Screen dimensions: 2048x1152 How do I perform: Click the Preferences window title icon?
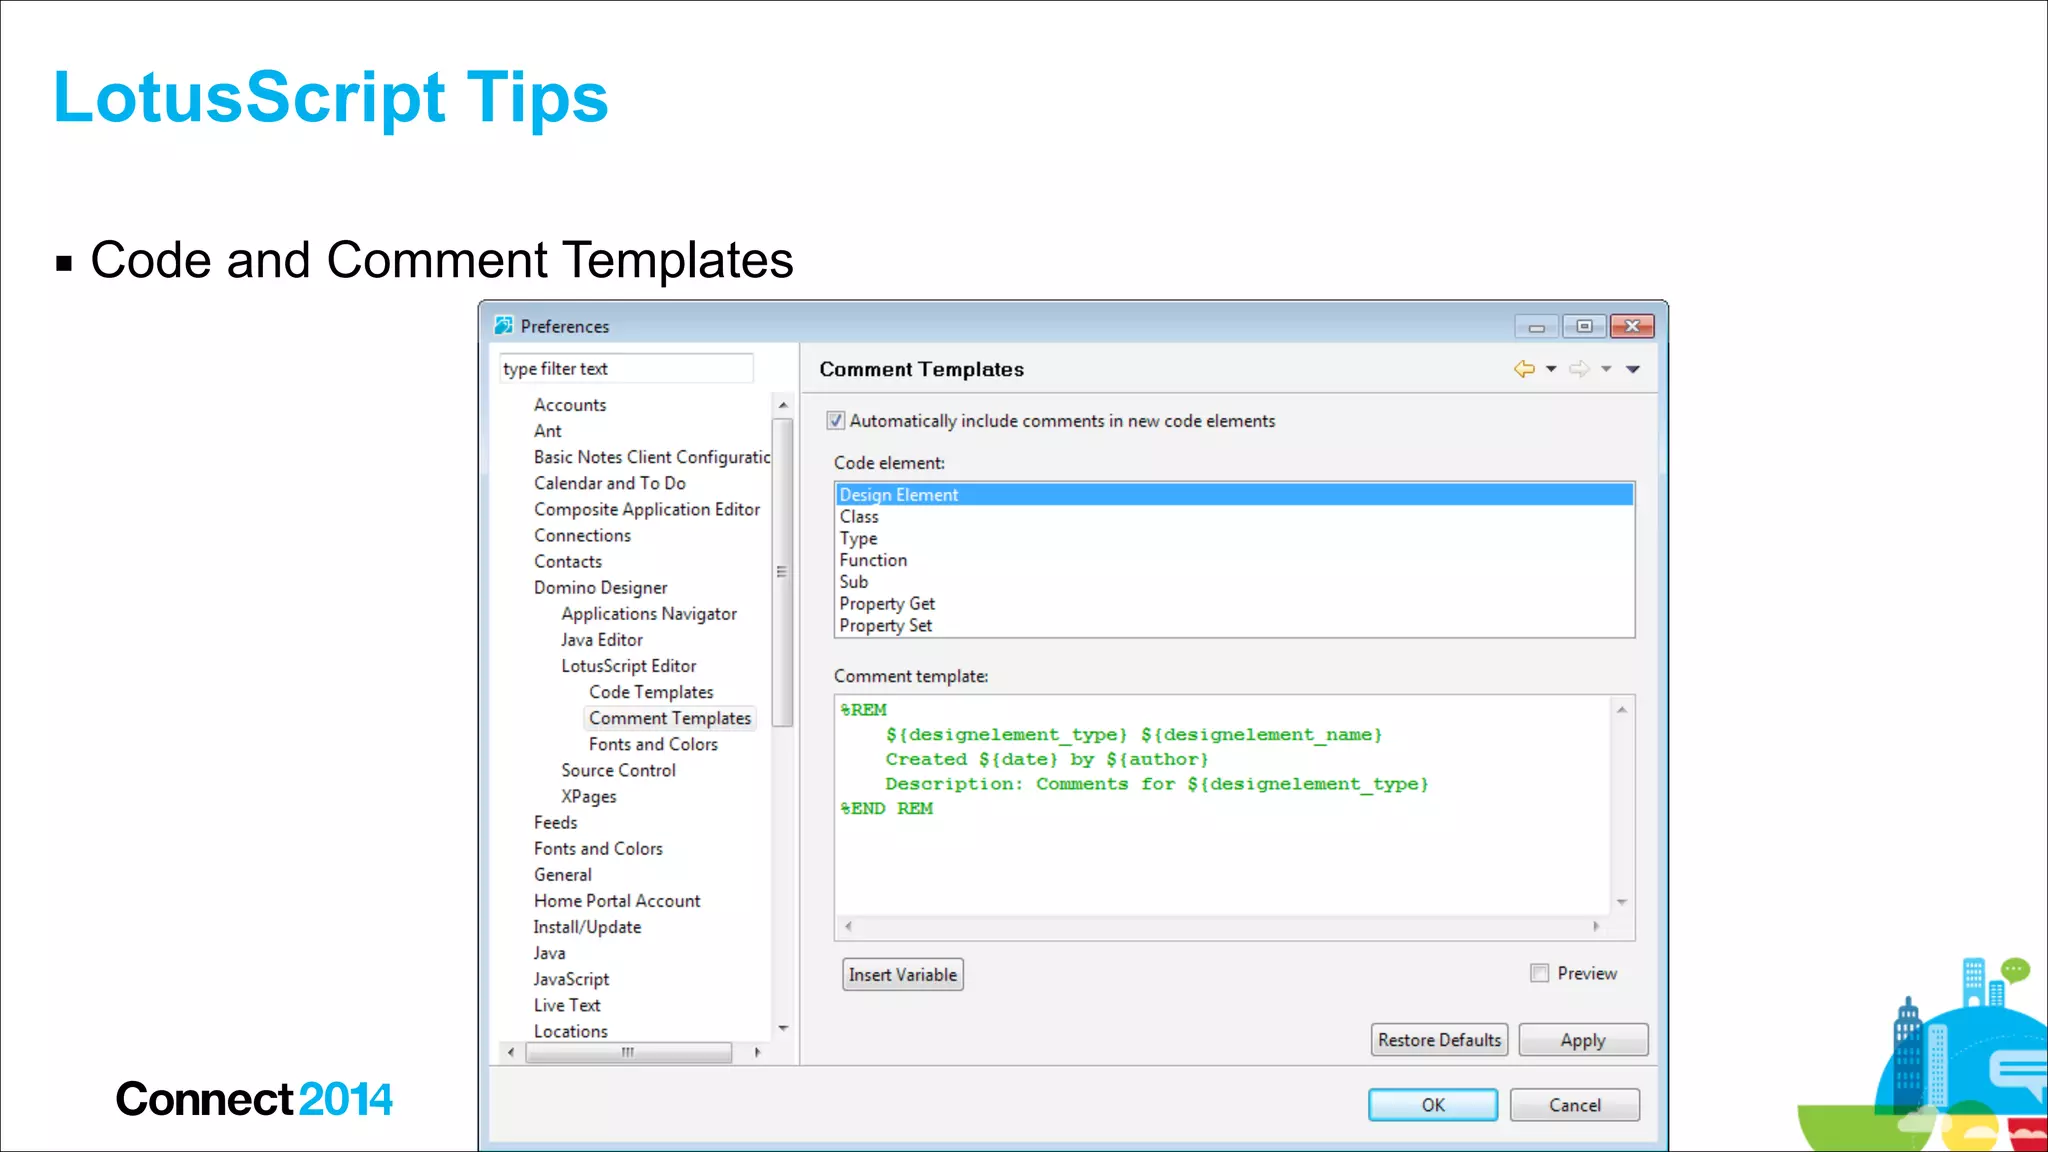point(504,326)
